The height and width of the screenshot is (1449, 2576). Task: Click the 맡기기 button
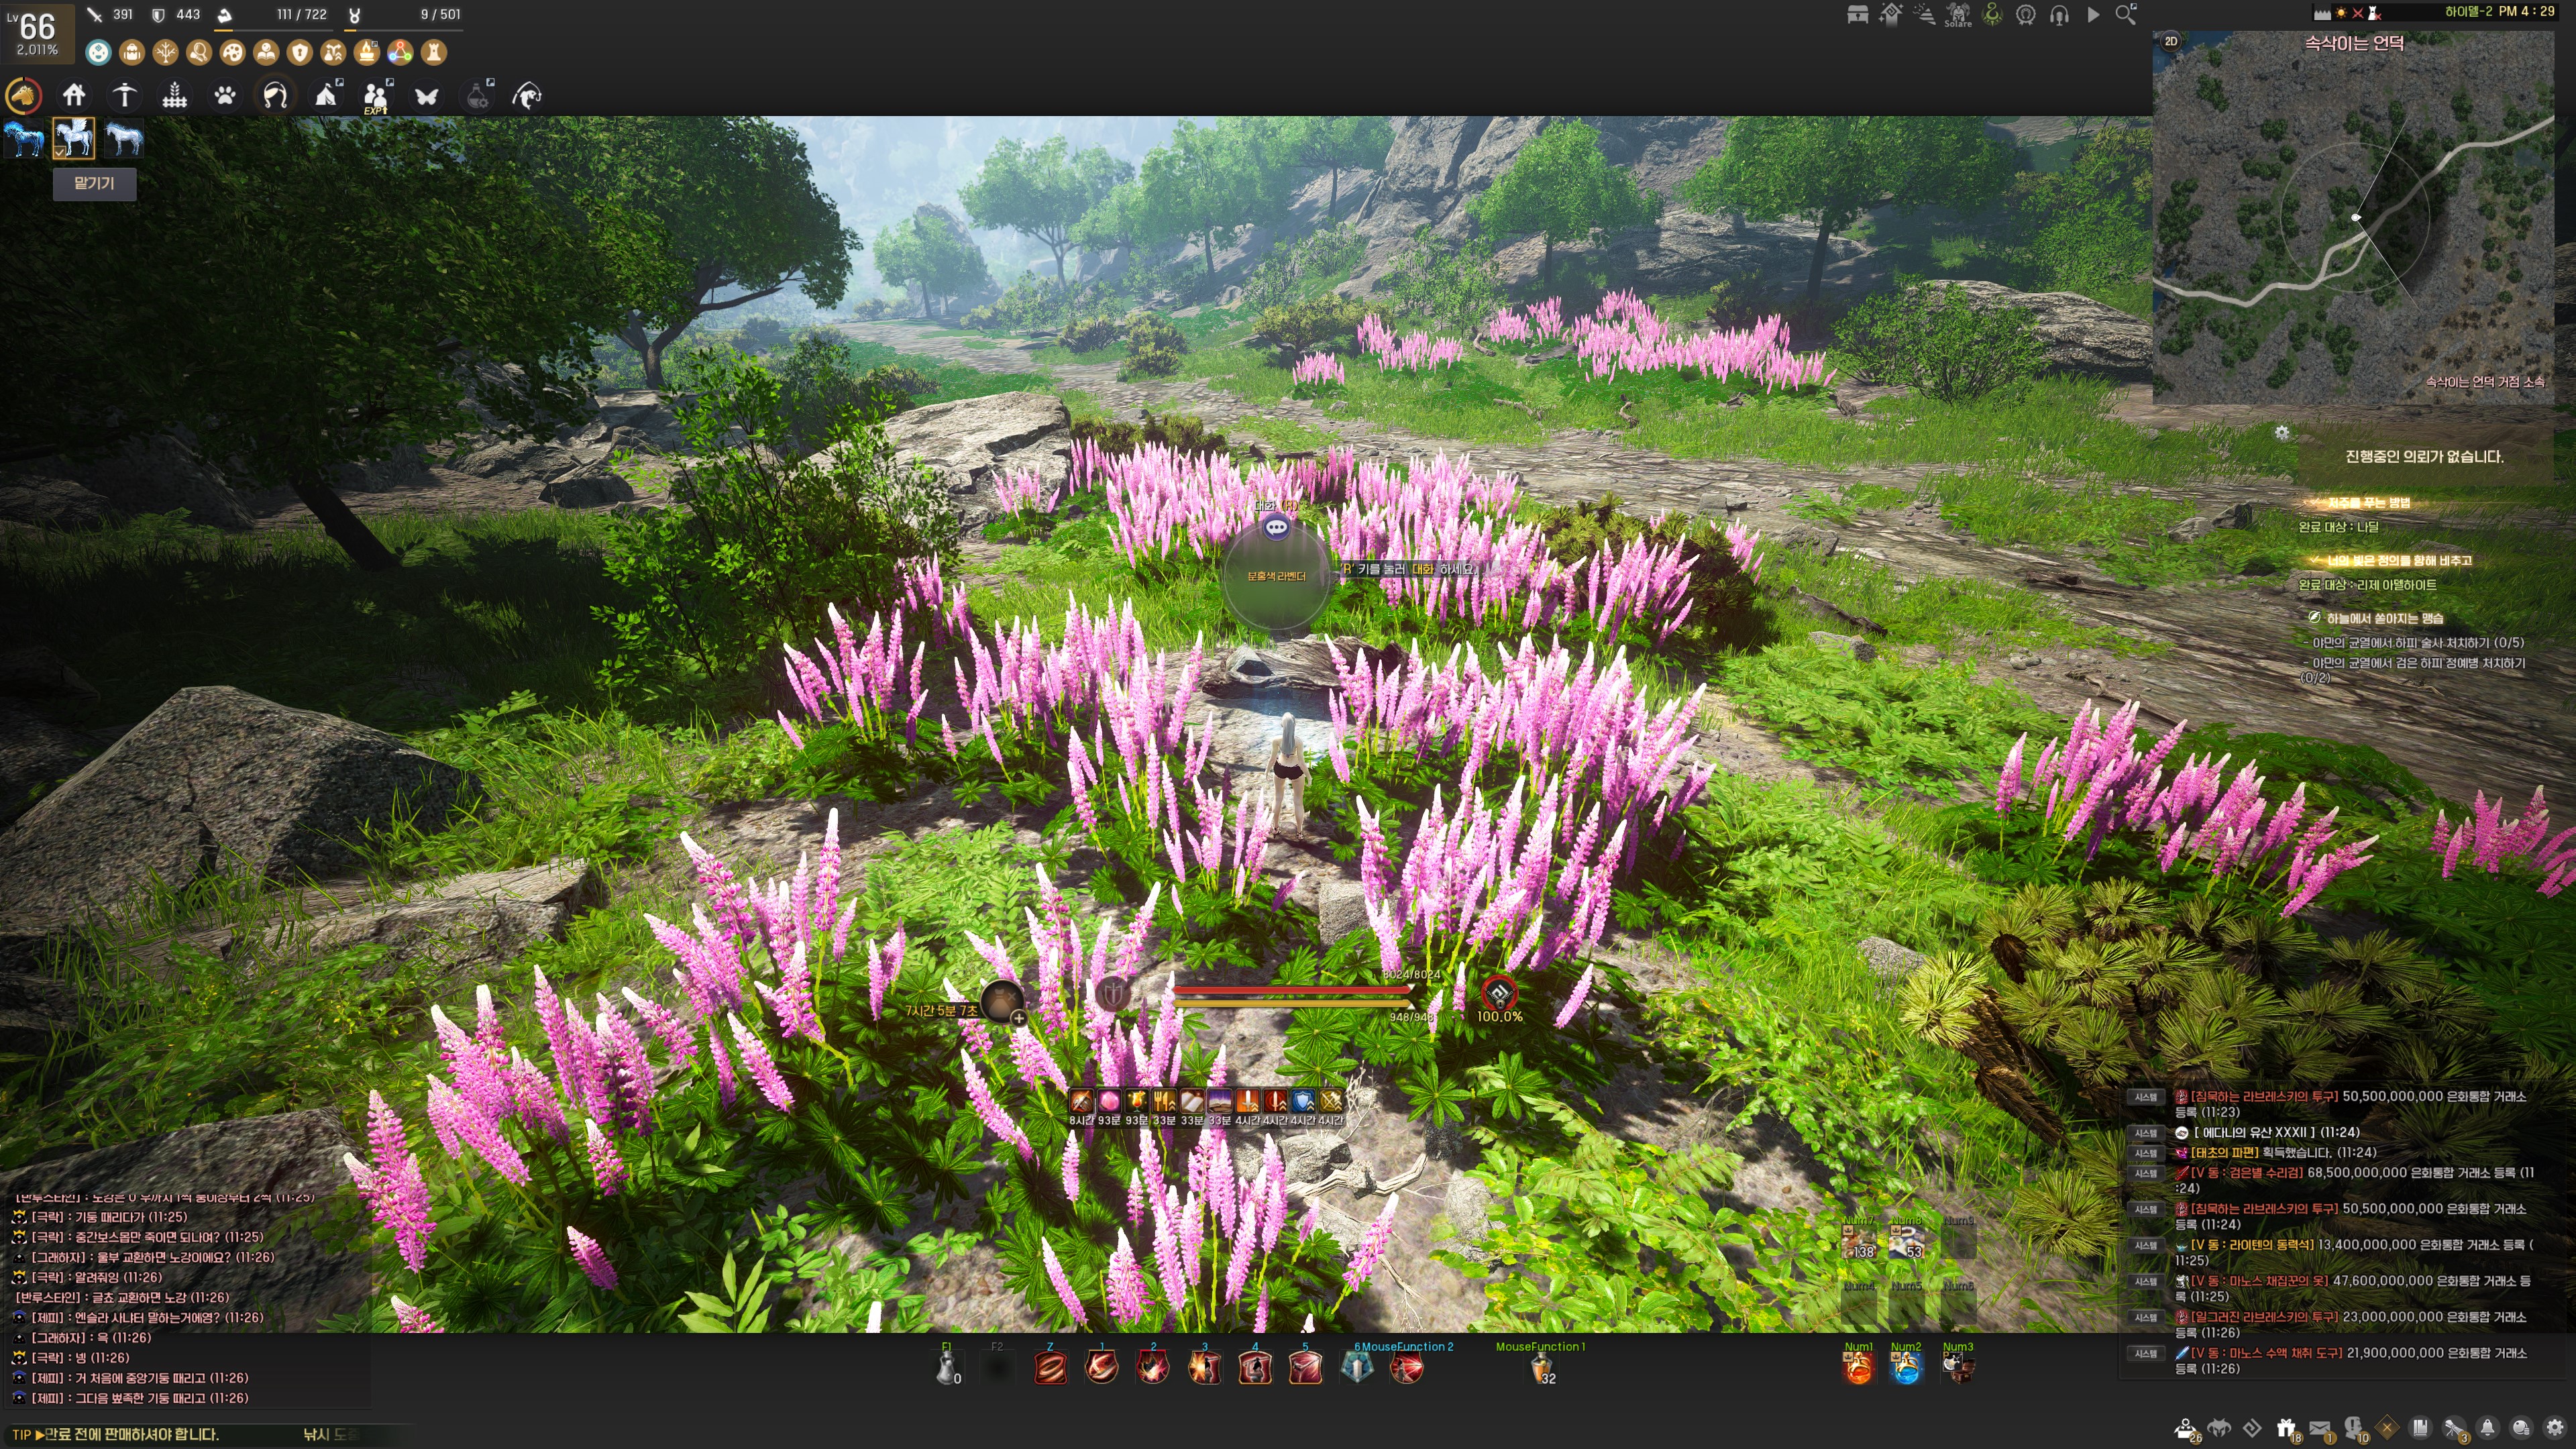[94, 184]
